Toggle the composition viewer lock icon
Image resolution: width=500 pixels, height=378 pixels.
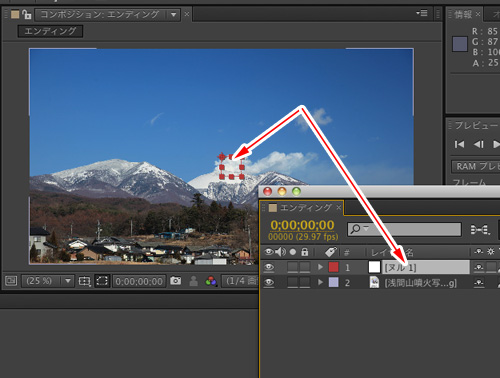tap(26, 14)
